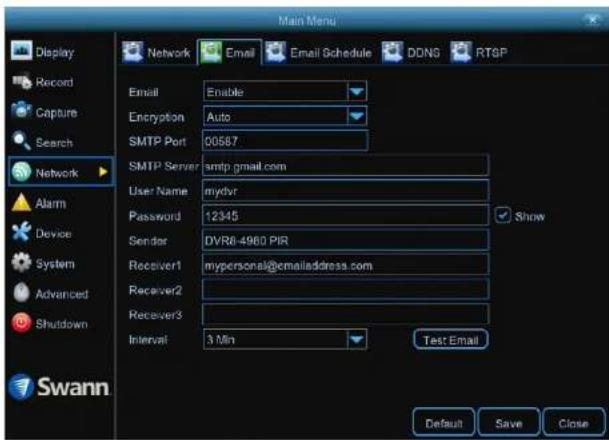The height and width of the screenshot is (440, 609).
Task: Click the green Email tab icon
Action: coord(211,52)
